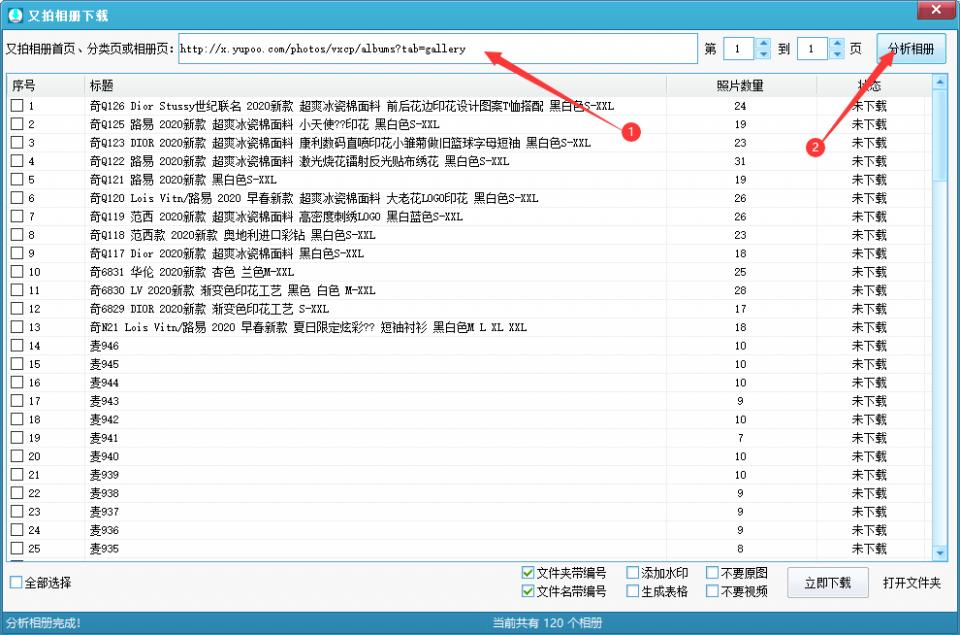Image resolution: width=960 pixels, height=635 pixels.
Task: Sort by the 标题 column header
Action: pyautogui.click(x=375, y=85)
